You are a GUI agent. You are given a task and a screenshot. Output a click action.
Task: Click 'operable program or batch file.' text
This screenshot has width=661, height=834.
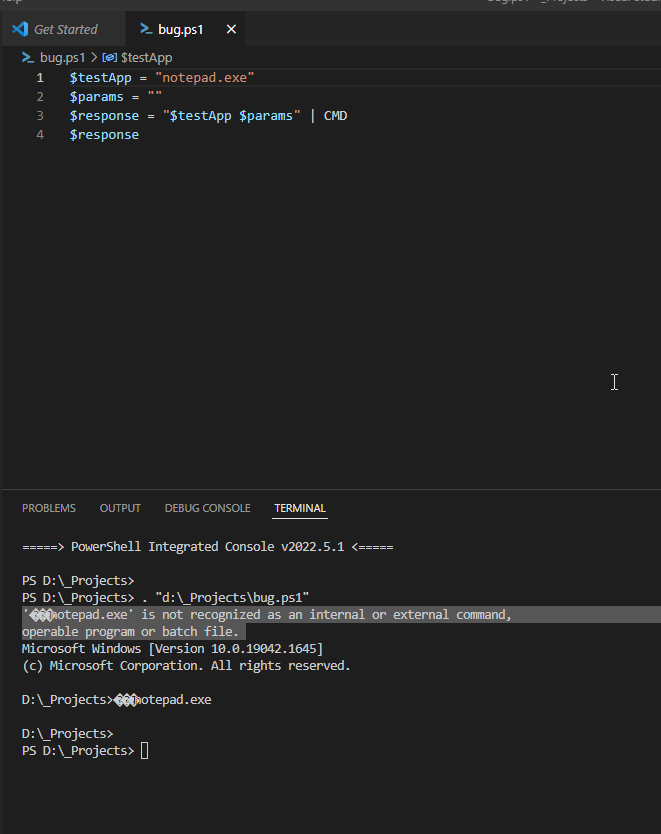pos(130,632)
